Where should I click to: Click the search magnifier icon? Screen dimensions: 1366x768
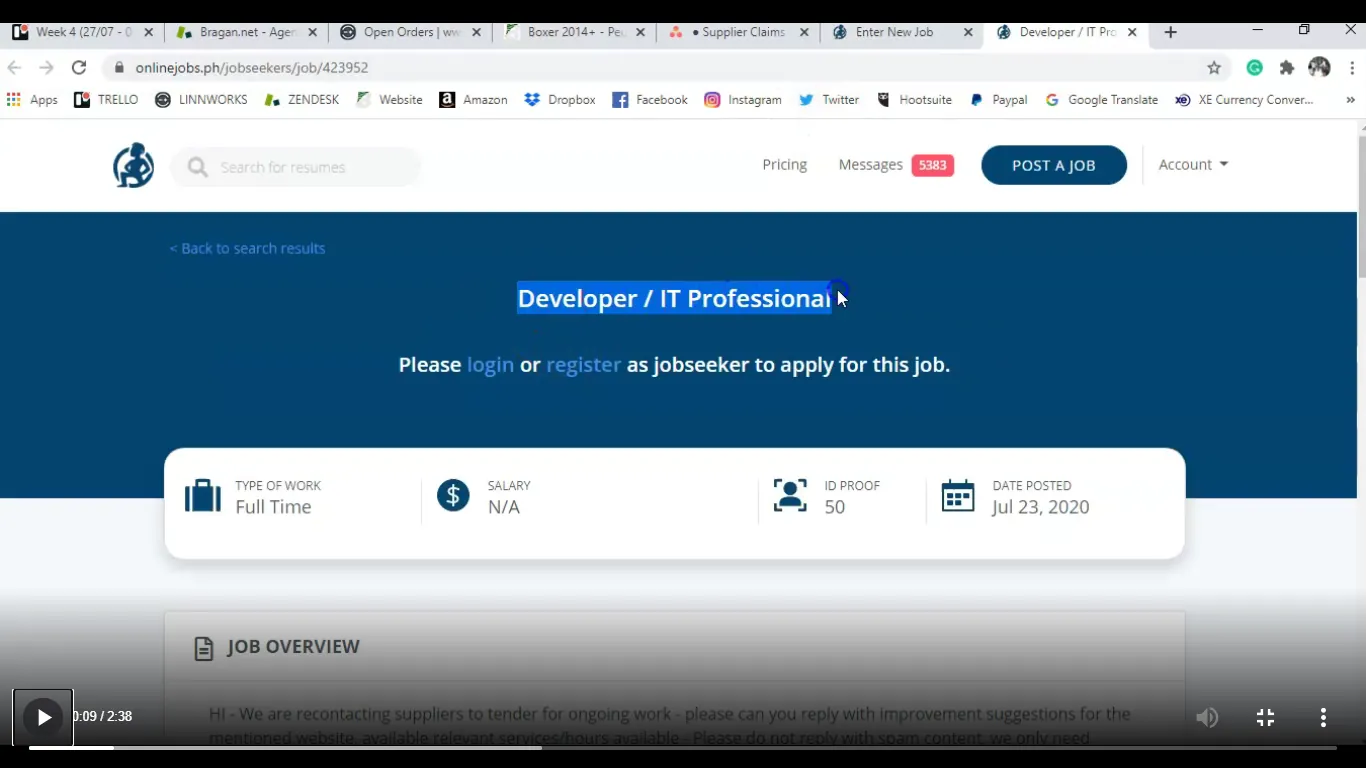(198, 167)
